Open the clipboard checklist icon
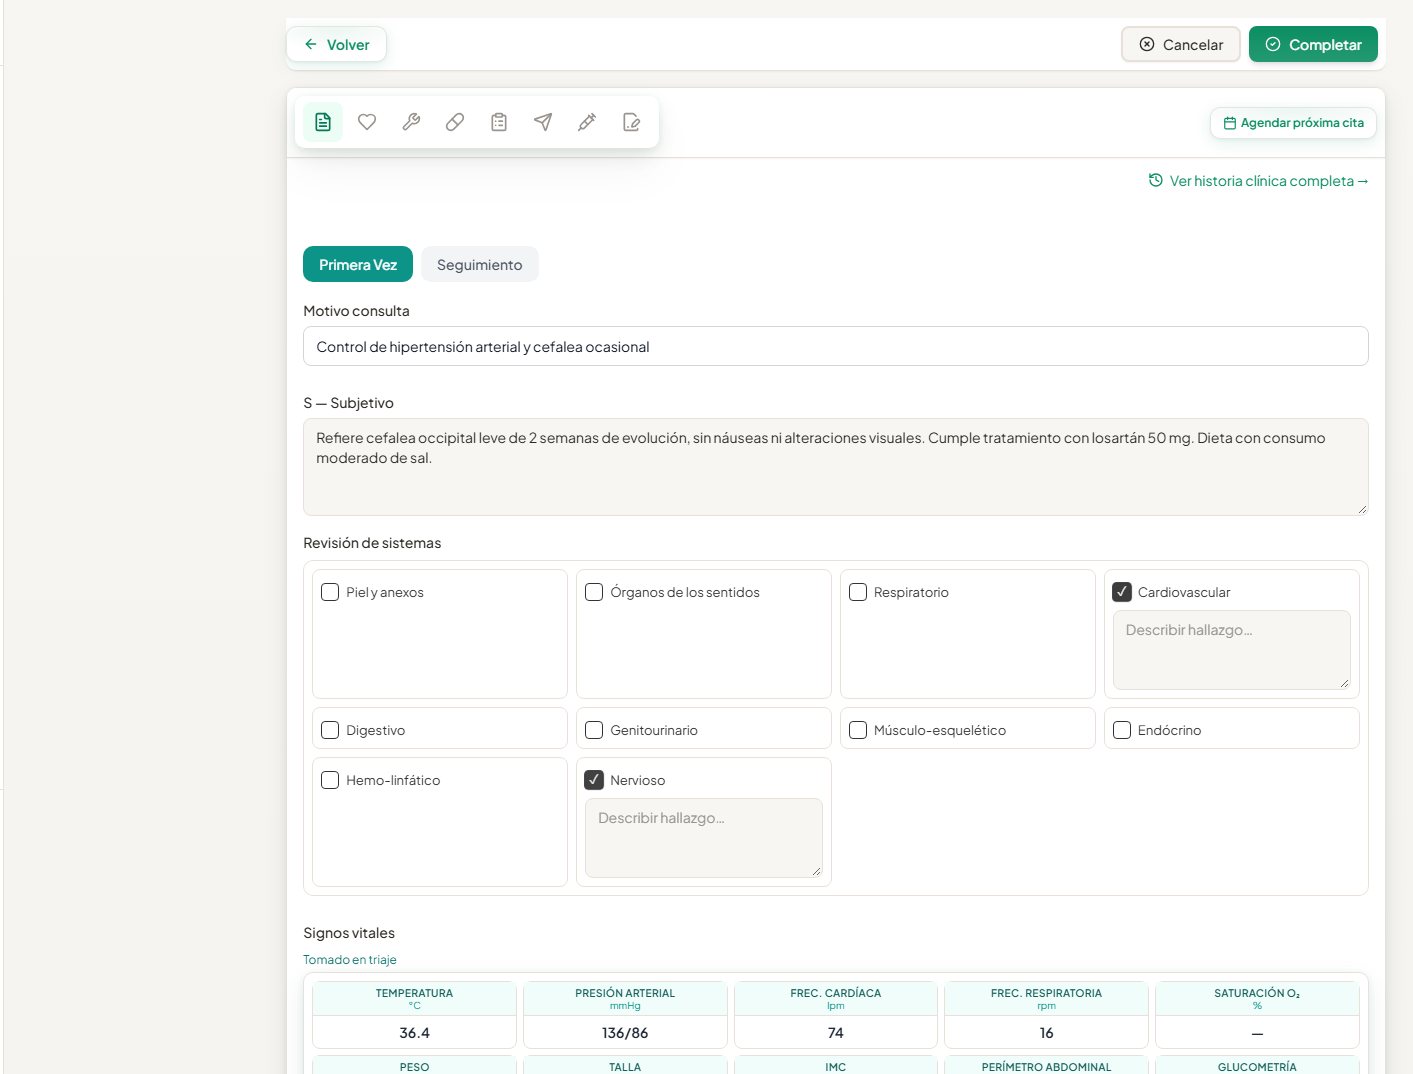This screenshot has height=1074, width=1413. [499, 122]
